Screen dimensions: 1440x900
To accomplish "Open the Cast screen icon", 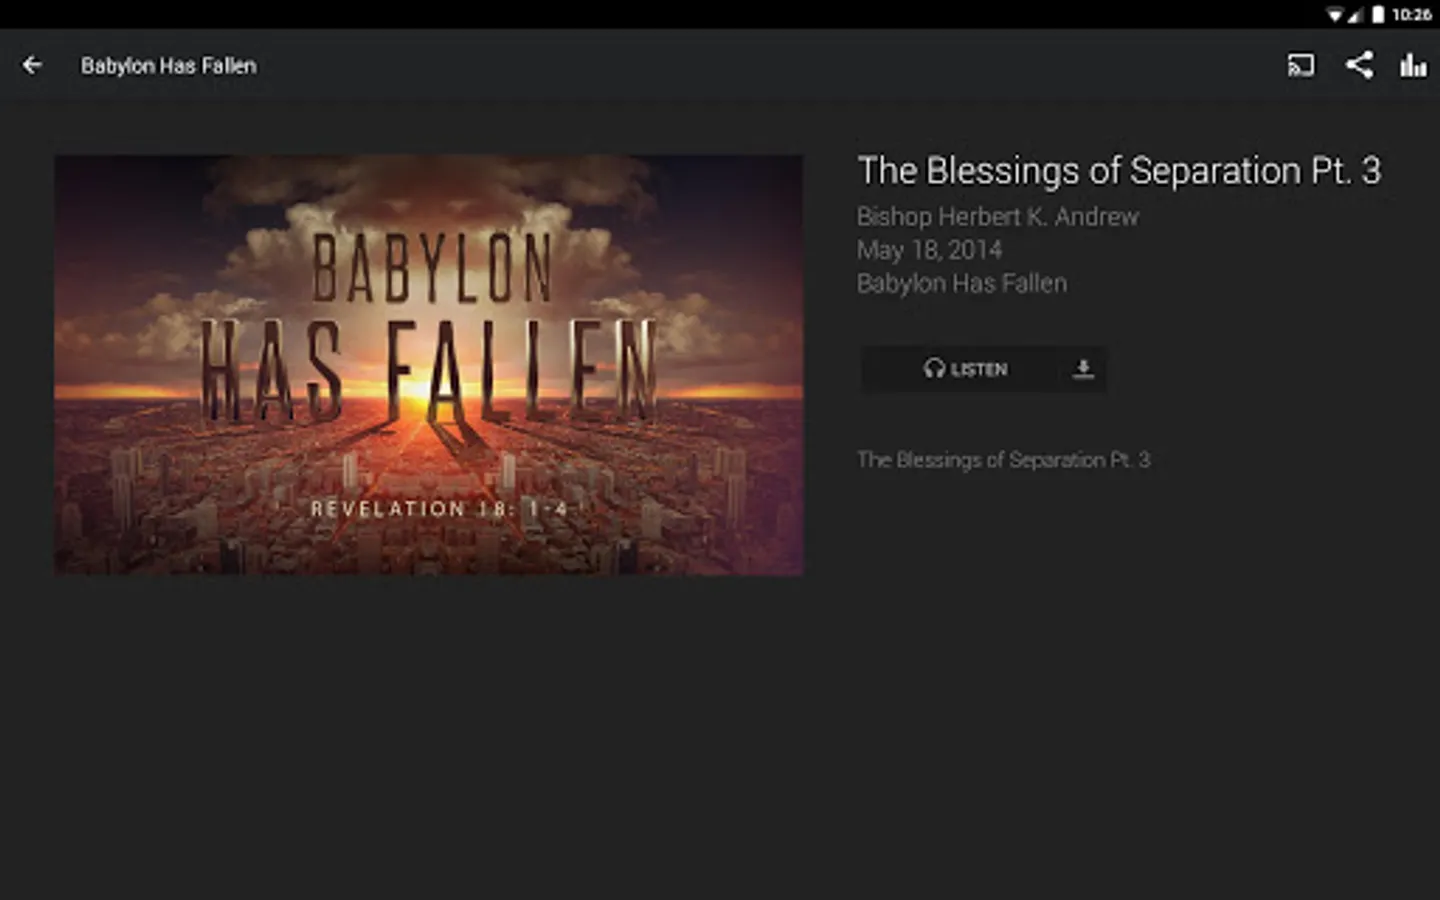I will 1301,65.
